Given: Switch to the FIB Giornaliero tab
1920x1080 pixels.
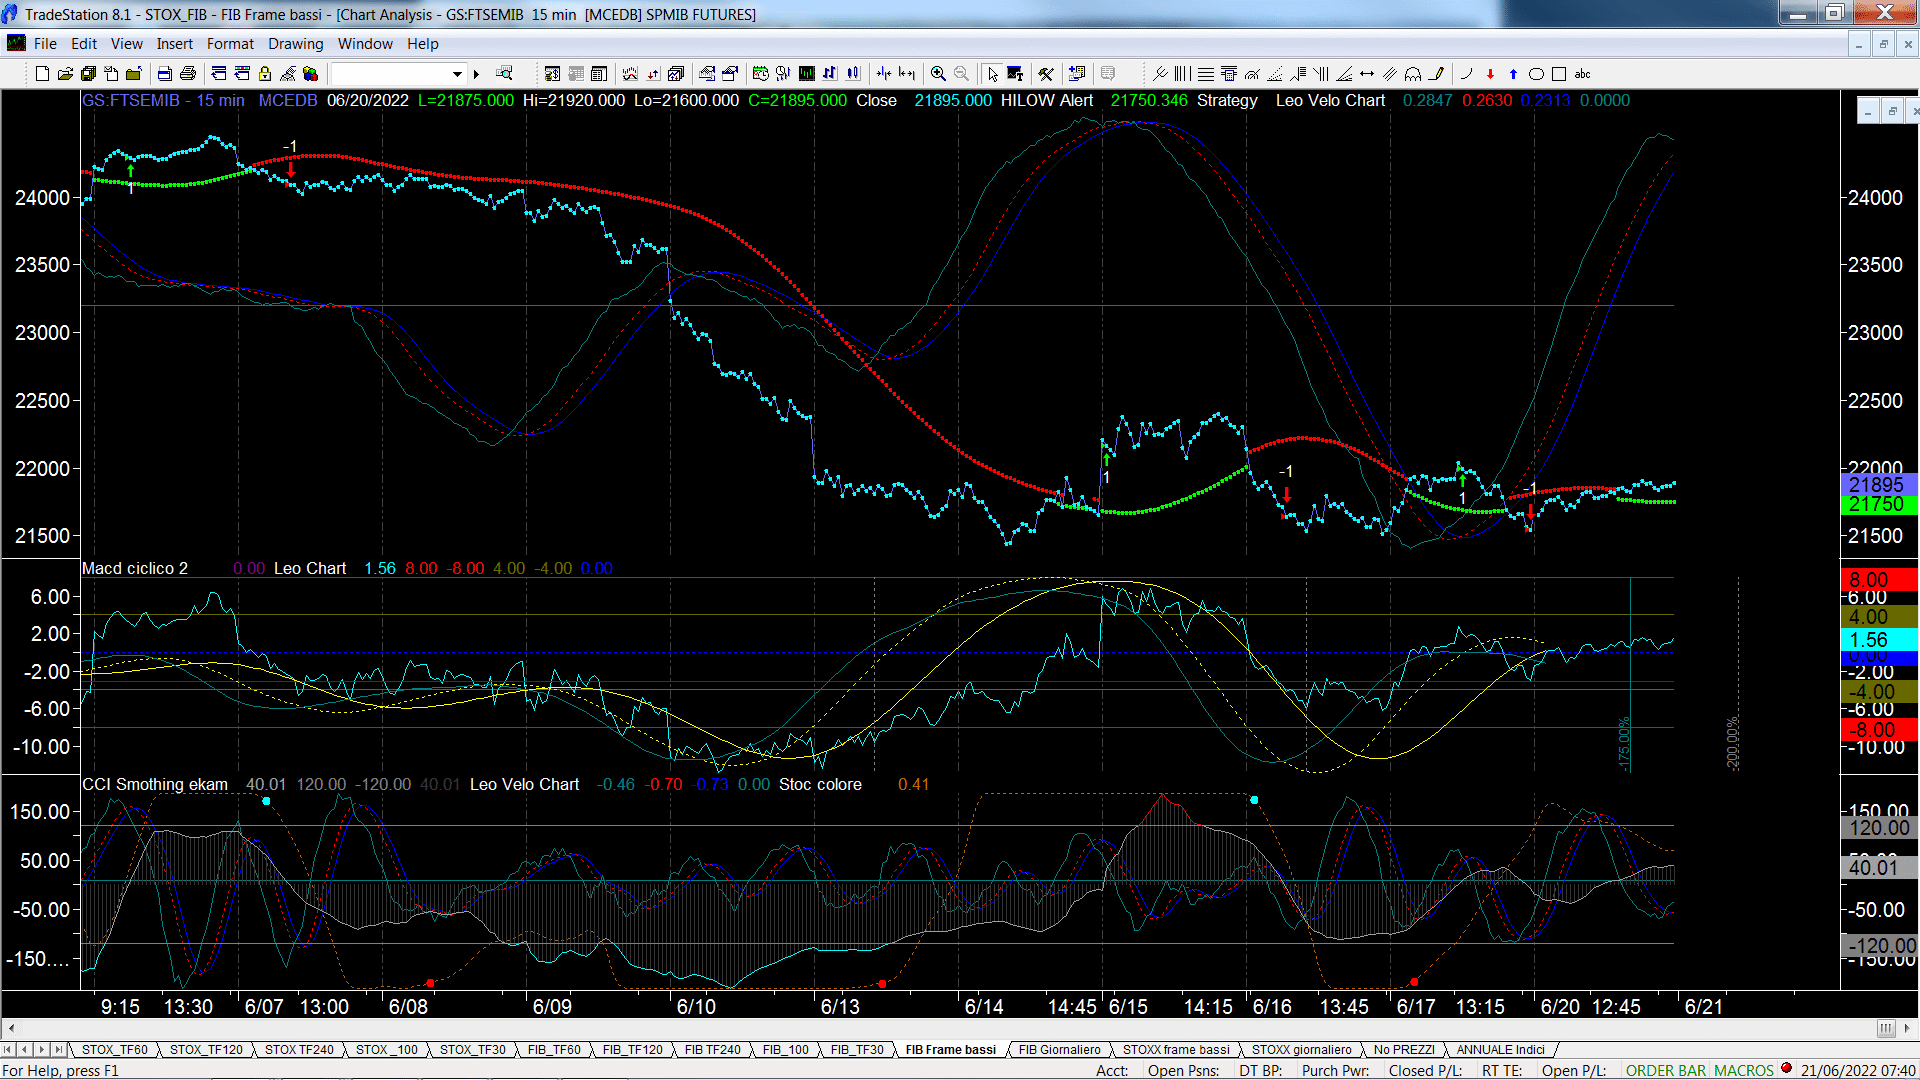Looking at the screenshot, I should tap(1059, 1050).
